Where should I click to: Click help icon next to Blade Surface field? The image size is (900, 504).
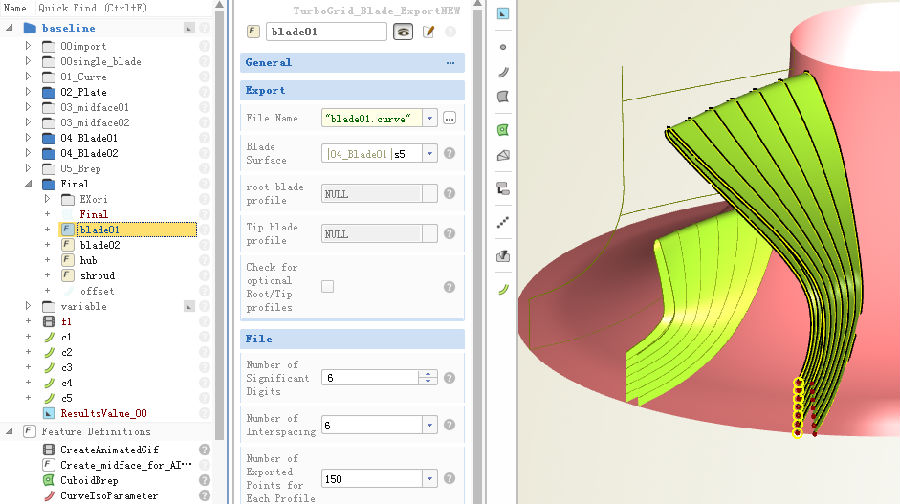(450, 154)
